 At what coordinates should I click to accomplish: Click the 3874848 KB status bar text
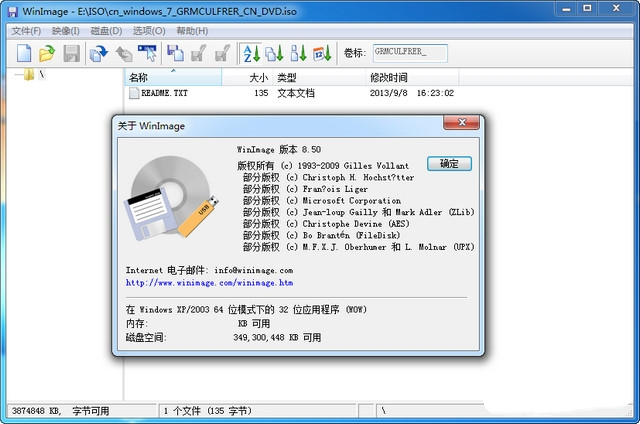pyautogui.click(x=60, y=411)
